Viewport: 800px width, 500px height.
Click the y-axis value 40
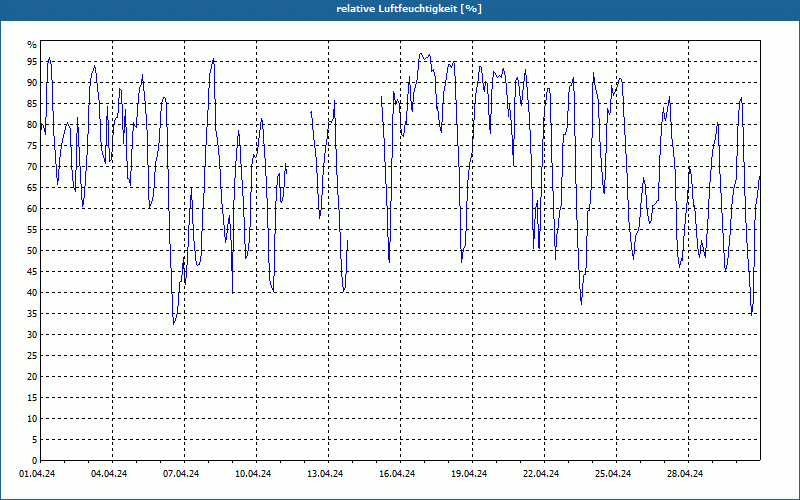tap(32, 292)
